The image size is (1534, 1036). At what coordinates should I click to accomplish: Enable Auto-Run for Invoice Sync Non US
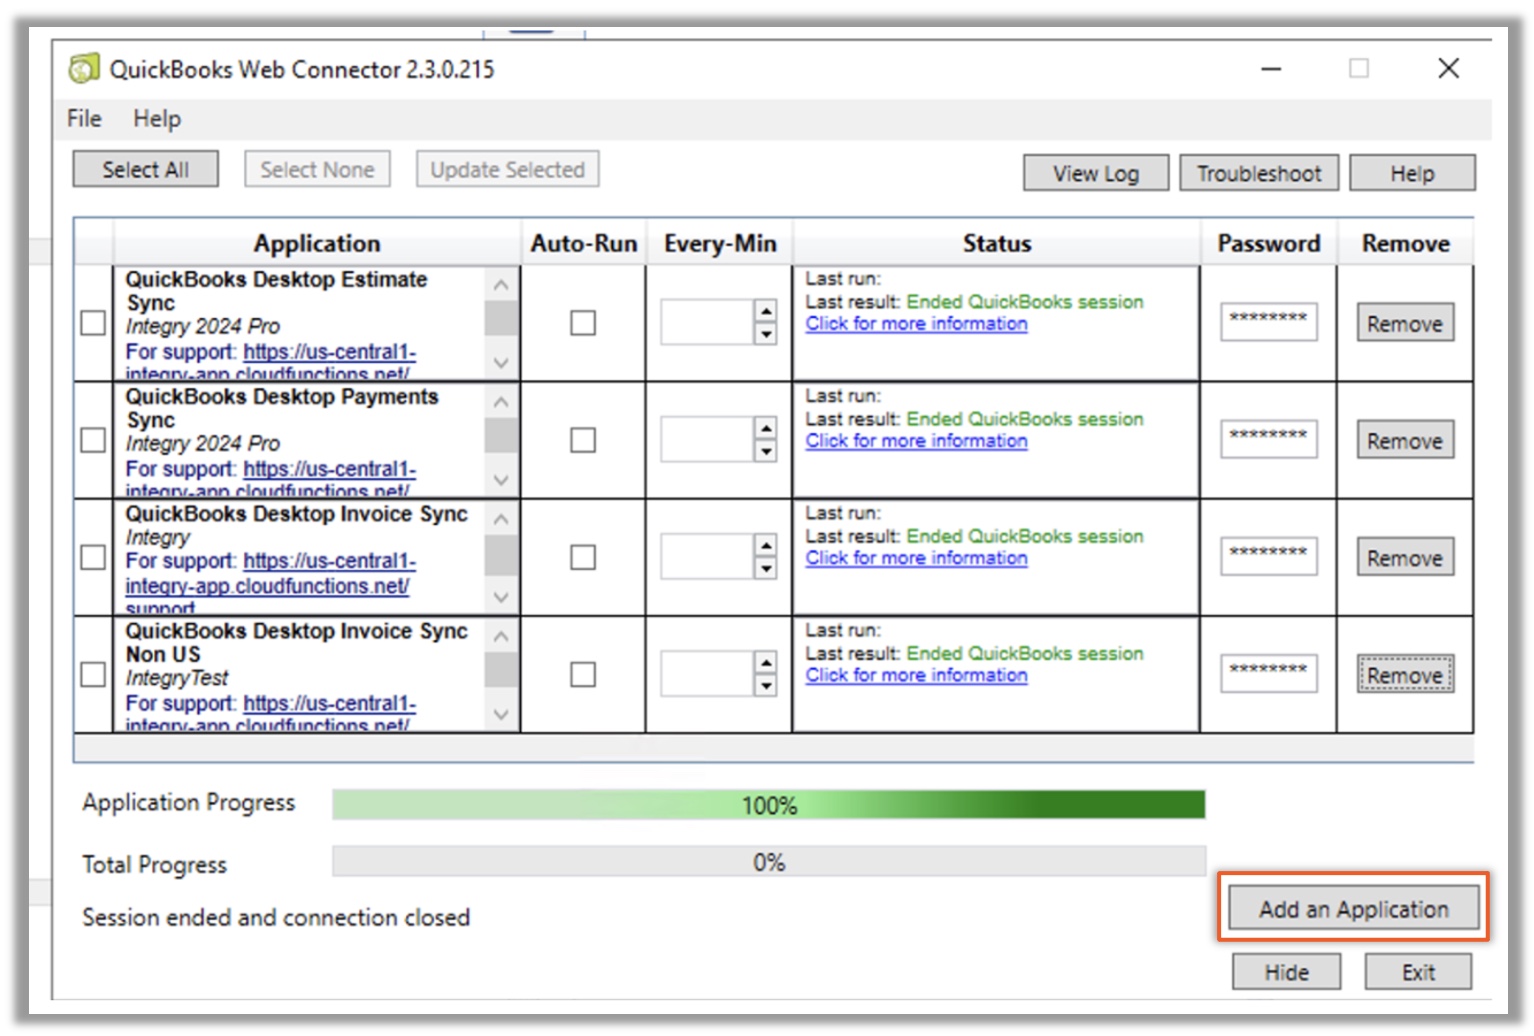pyautogui.click(x=583, y=675)
